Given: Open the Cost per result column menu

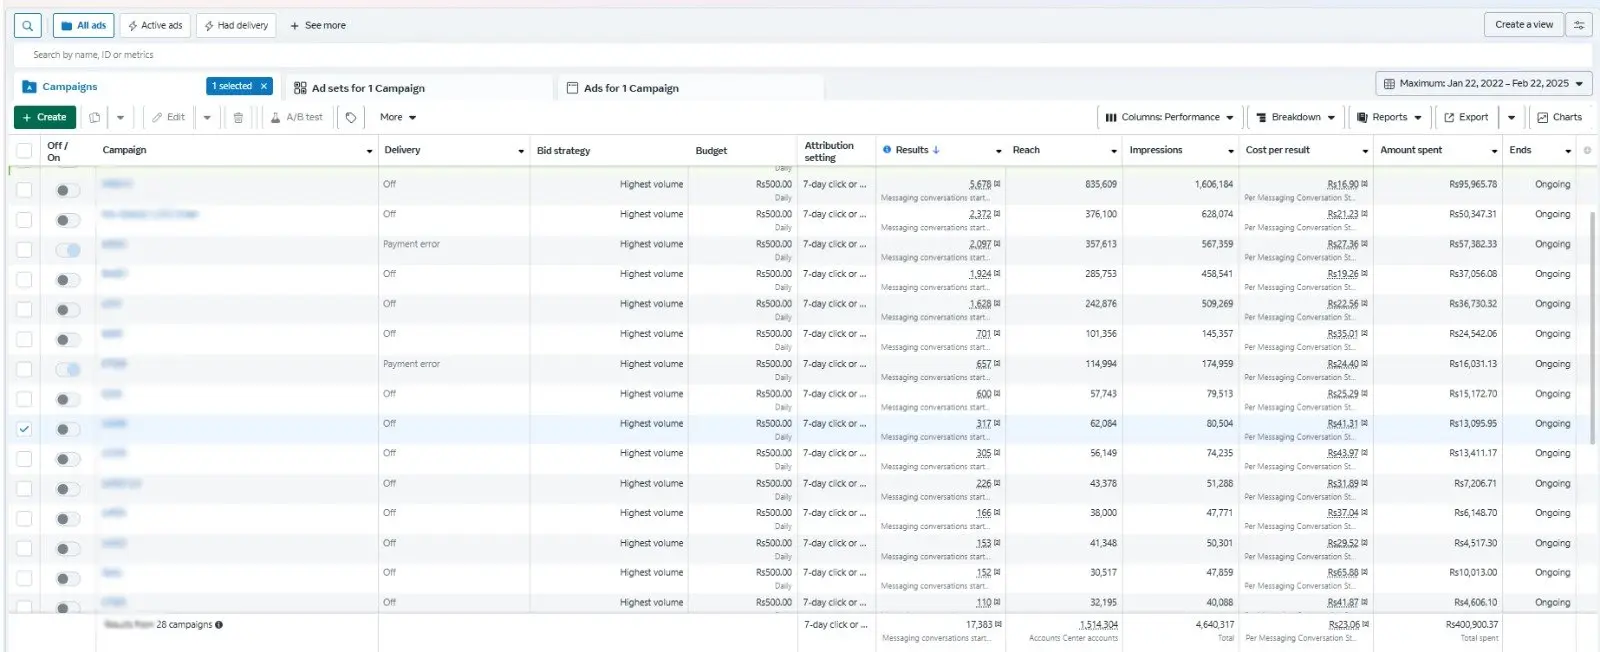Looking at the screenshot, I should coord(1365,151).
